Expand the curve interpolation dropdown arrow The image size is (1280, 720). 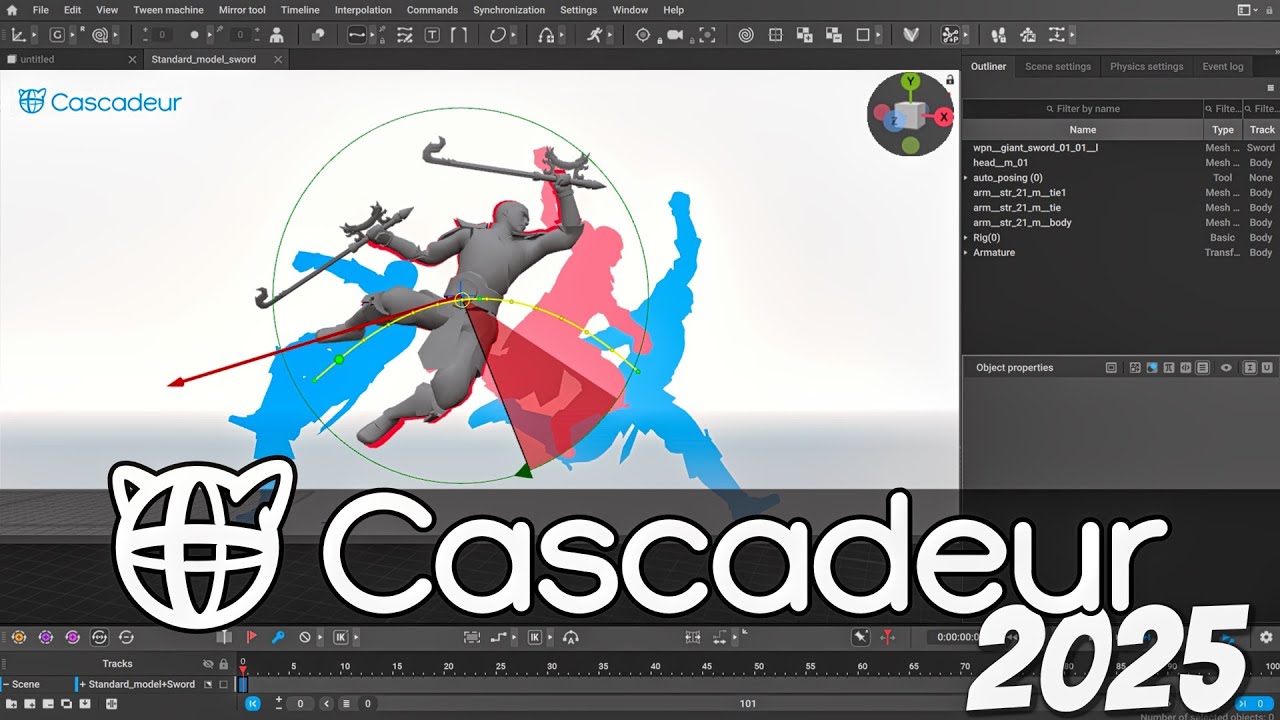click(373, 35)
